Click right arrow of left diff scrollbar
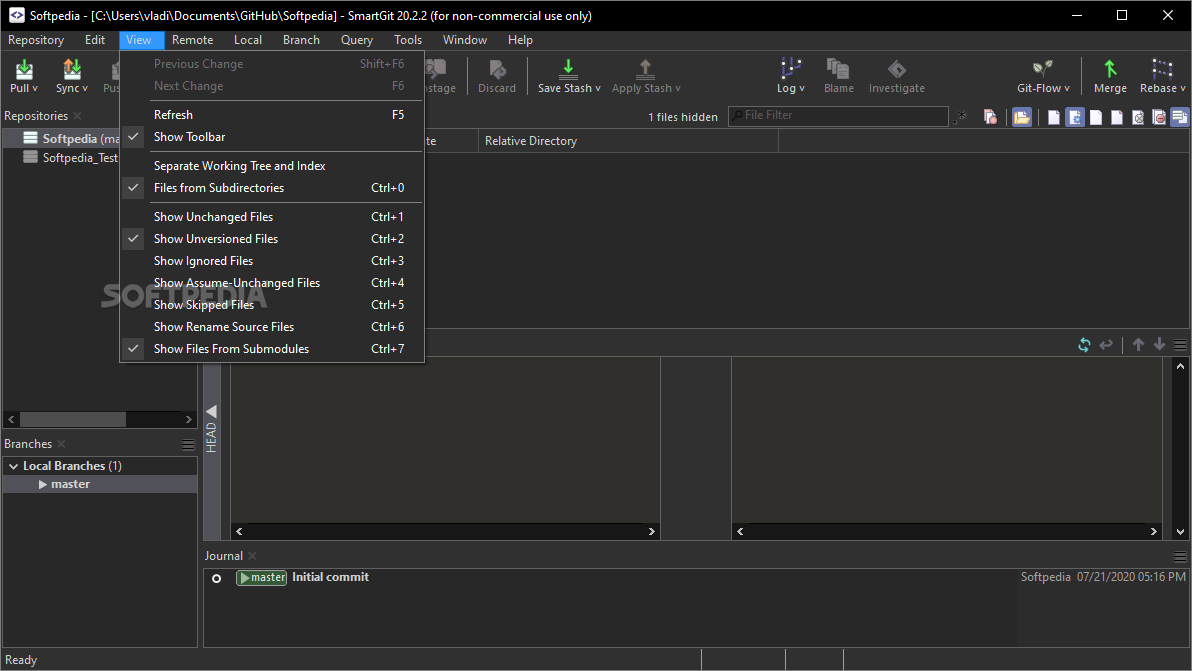The image size is (1192, 671). coord(651,531)
